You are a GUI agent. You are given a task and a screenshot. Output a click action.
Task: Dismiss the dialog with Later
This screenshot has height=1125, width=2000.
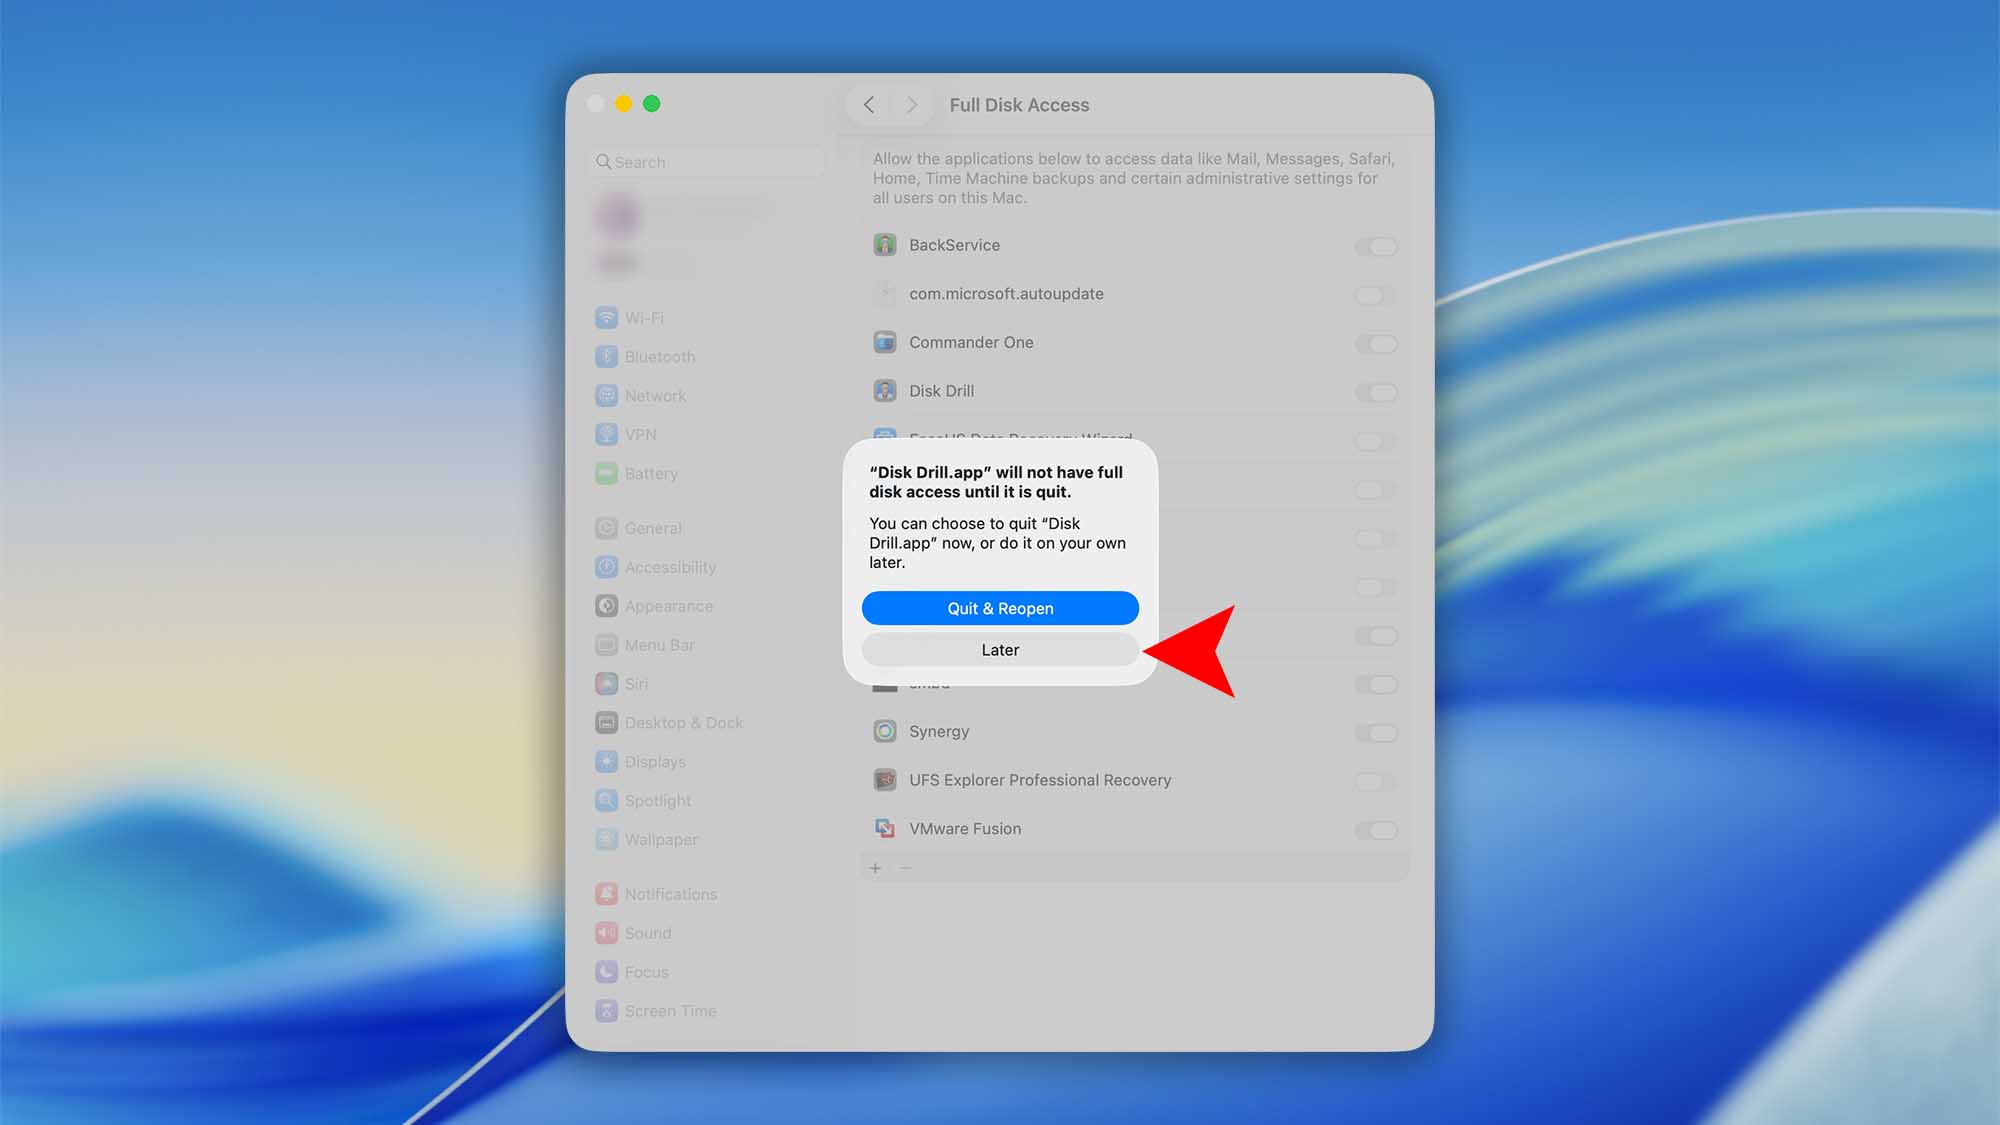click(1000, 649)
